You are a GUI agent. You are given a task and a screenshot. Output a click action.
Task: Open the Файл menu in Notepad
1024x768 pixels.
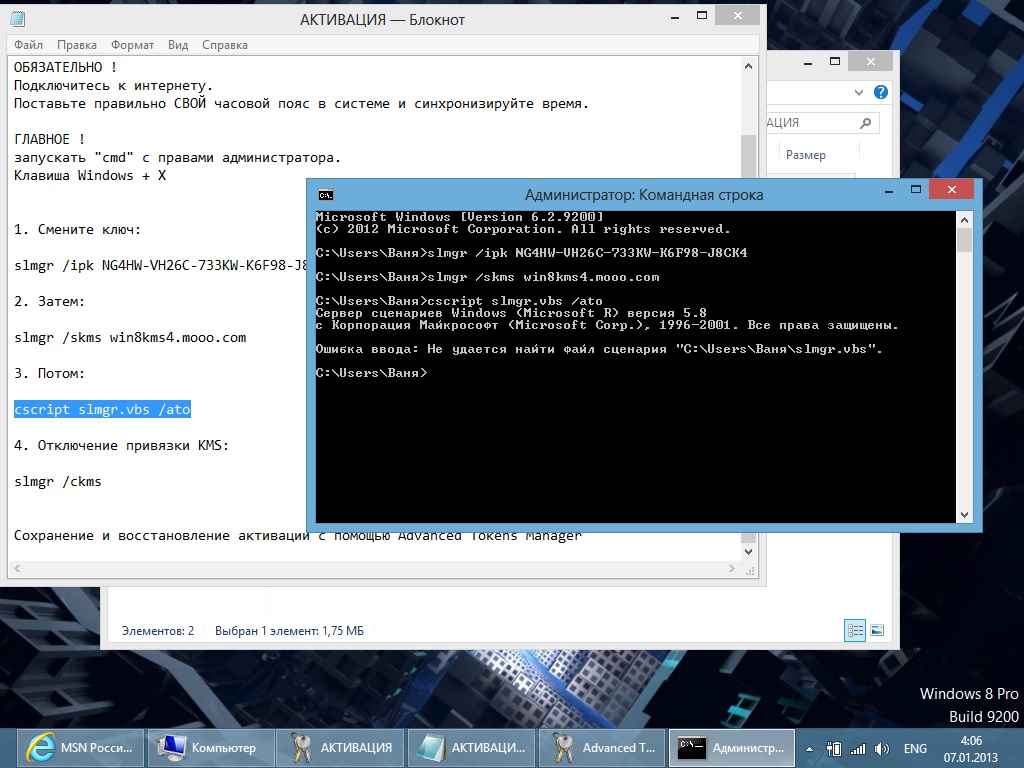click(x=28, y=45)
